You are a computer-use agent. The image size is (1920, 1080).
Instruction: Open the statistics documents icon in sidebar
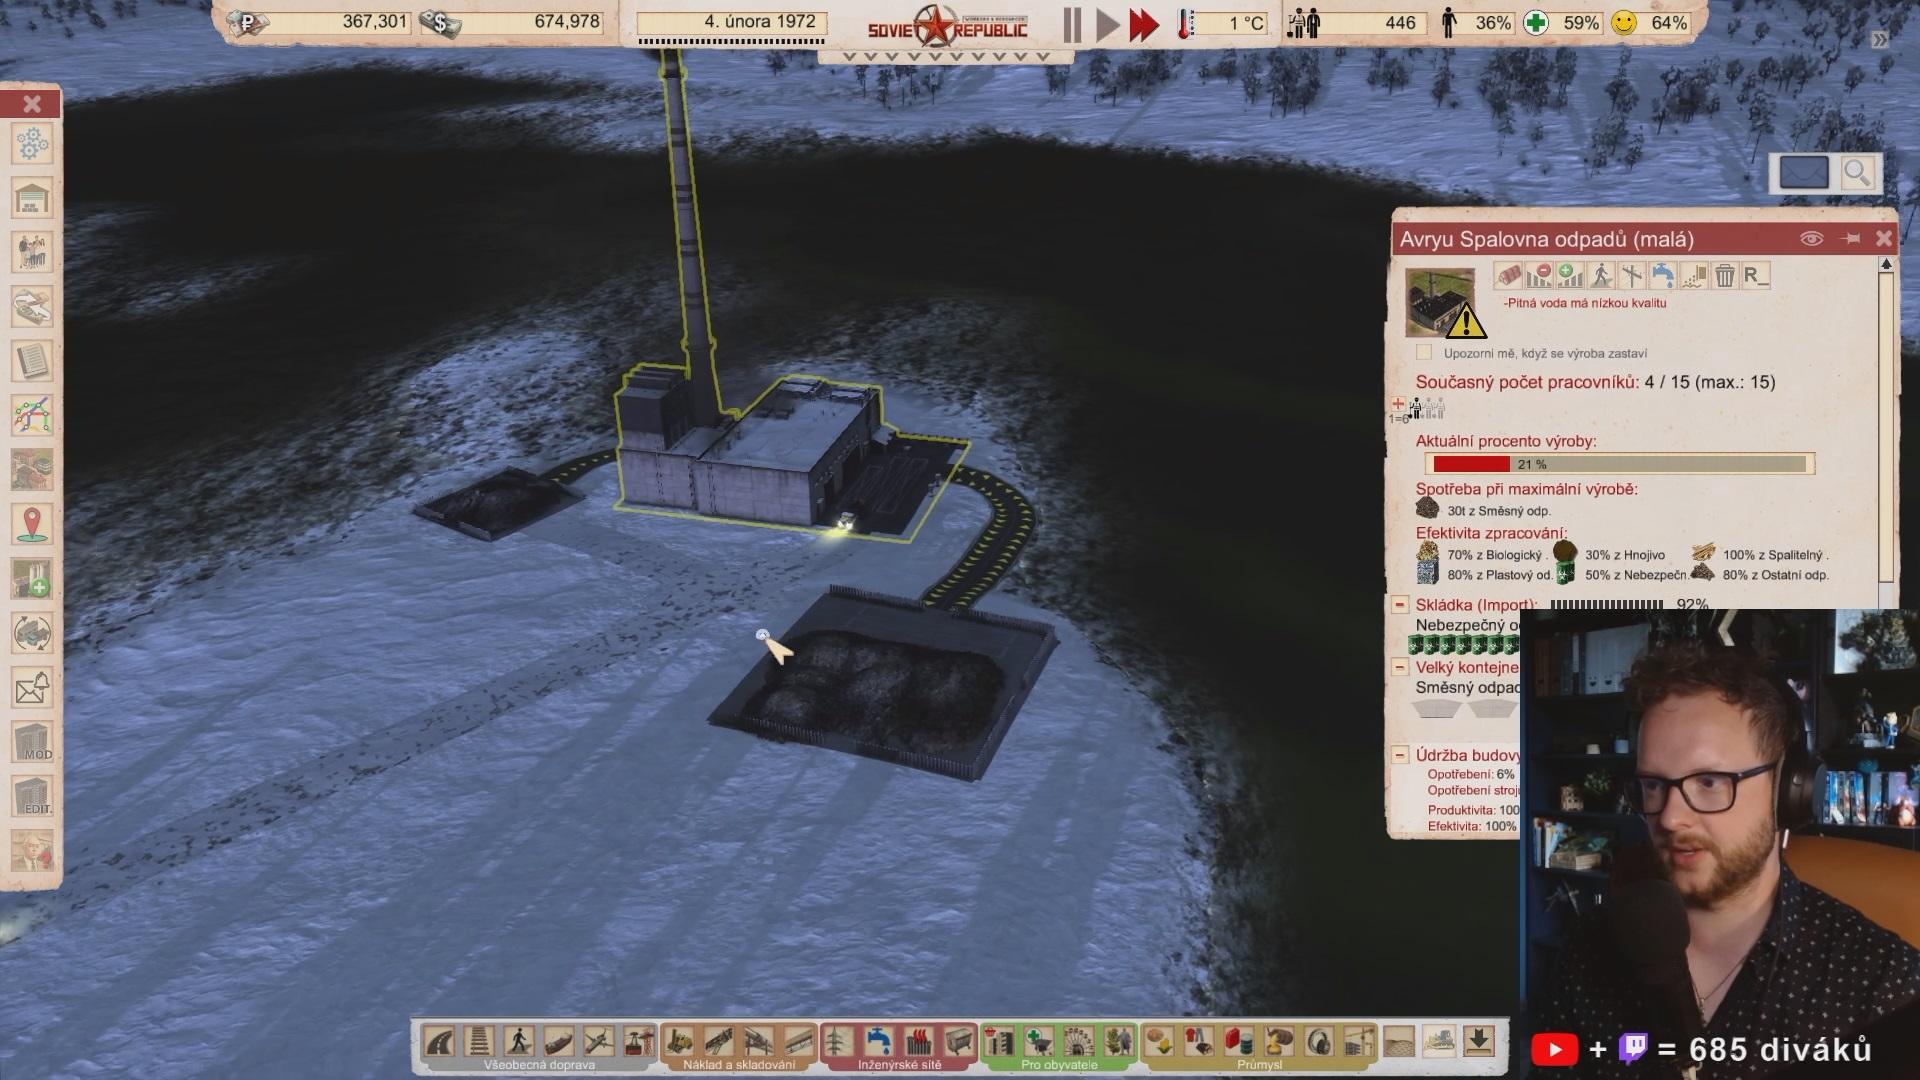(31, 361)
